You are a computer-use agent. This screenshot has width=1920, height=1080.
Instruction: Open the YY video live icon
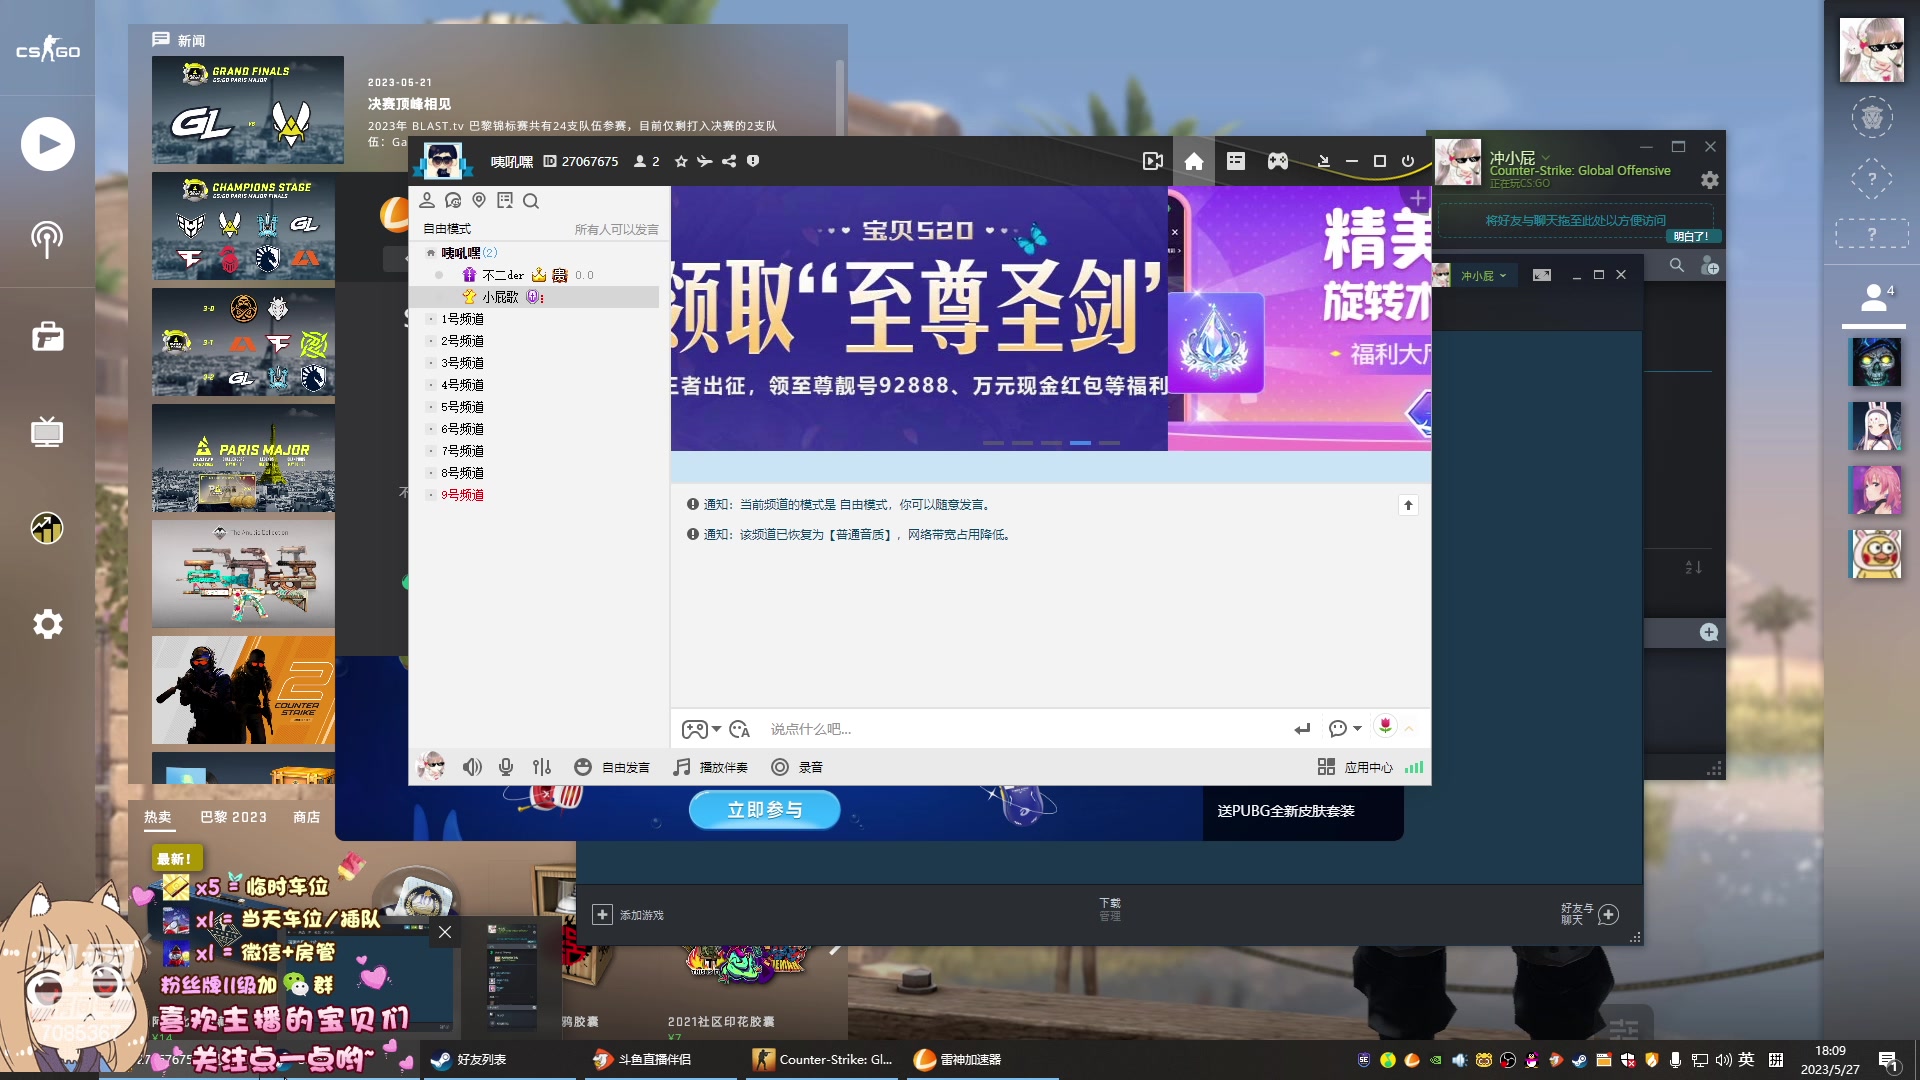click(x=1152, y=161)
